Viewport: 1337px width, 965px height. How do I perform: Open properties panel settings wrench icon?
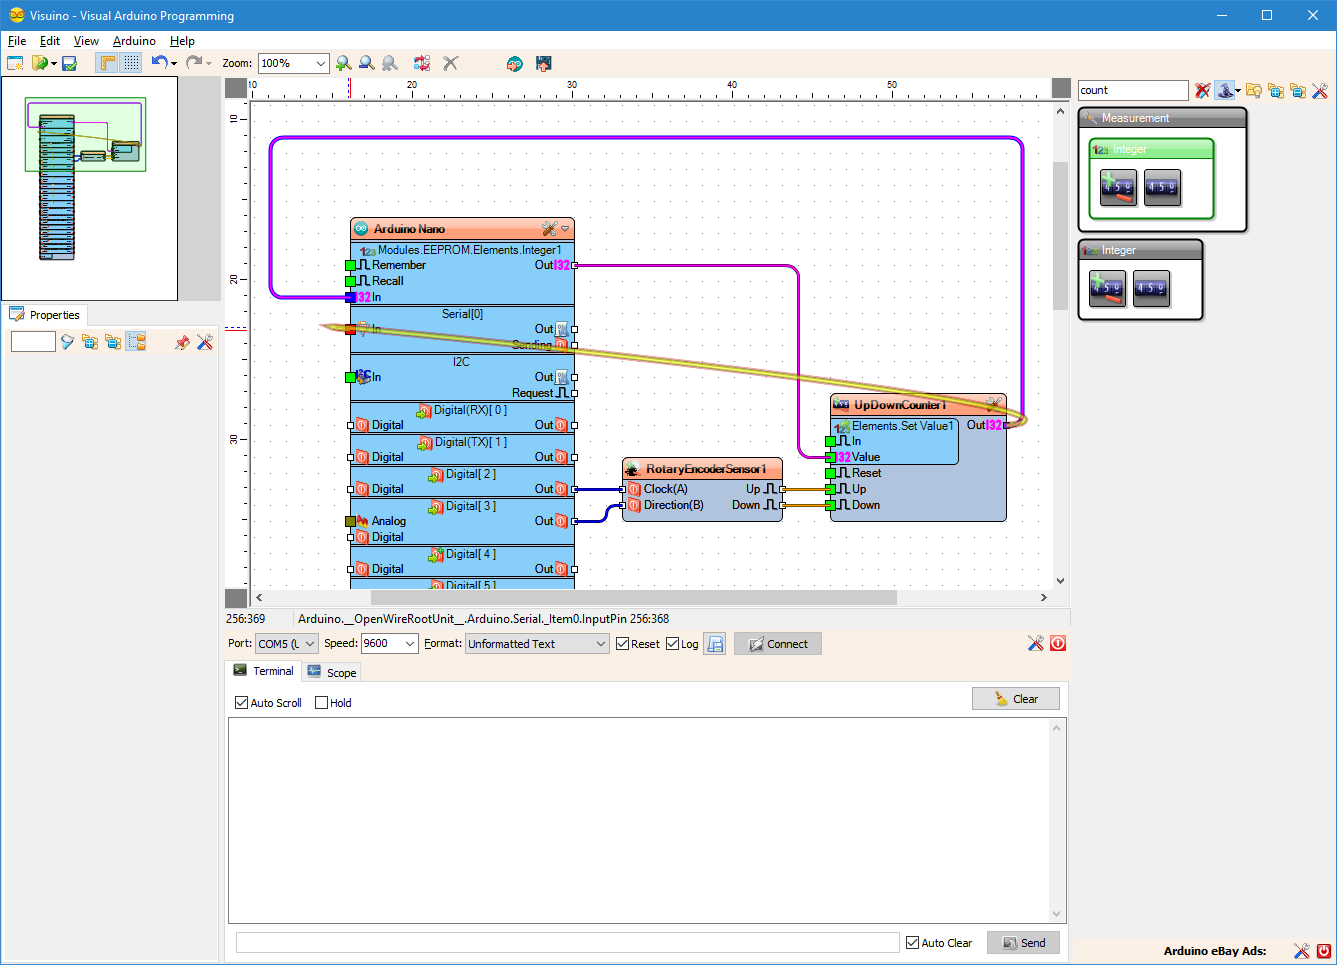pyautogui.click(x=205, y=342)
